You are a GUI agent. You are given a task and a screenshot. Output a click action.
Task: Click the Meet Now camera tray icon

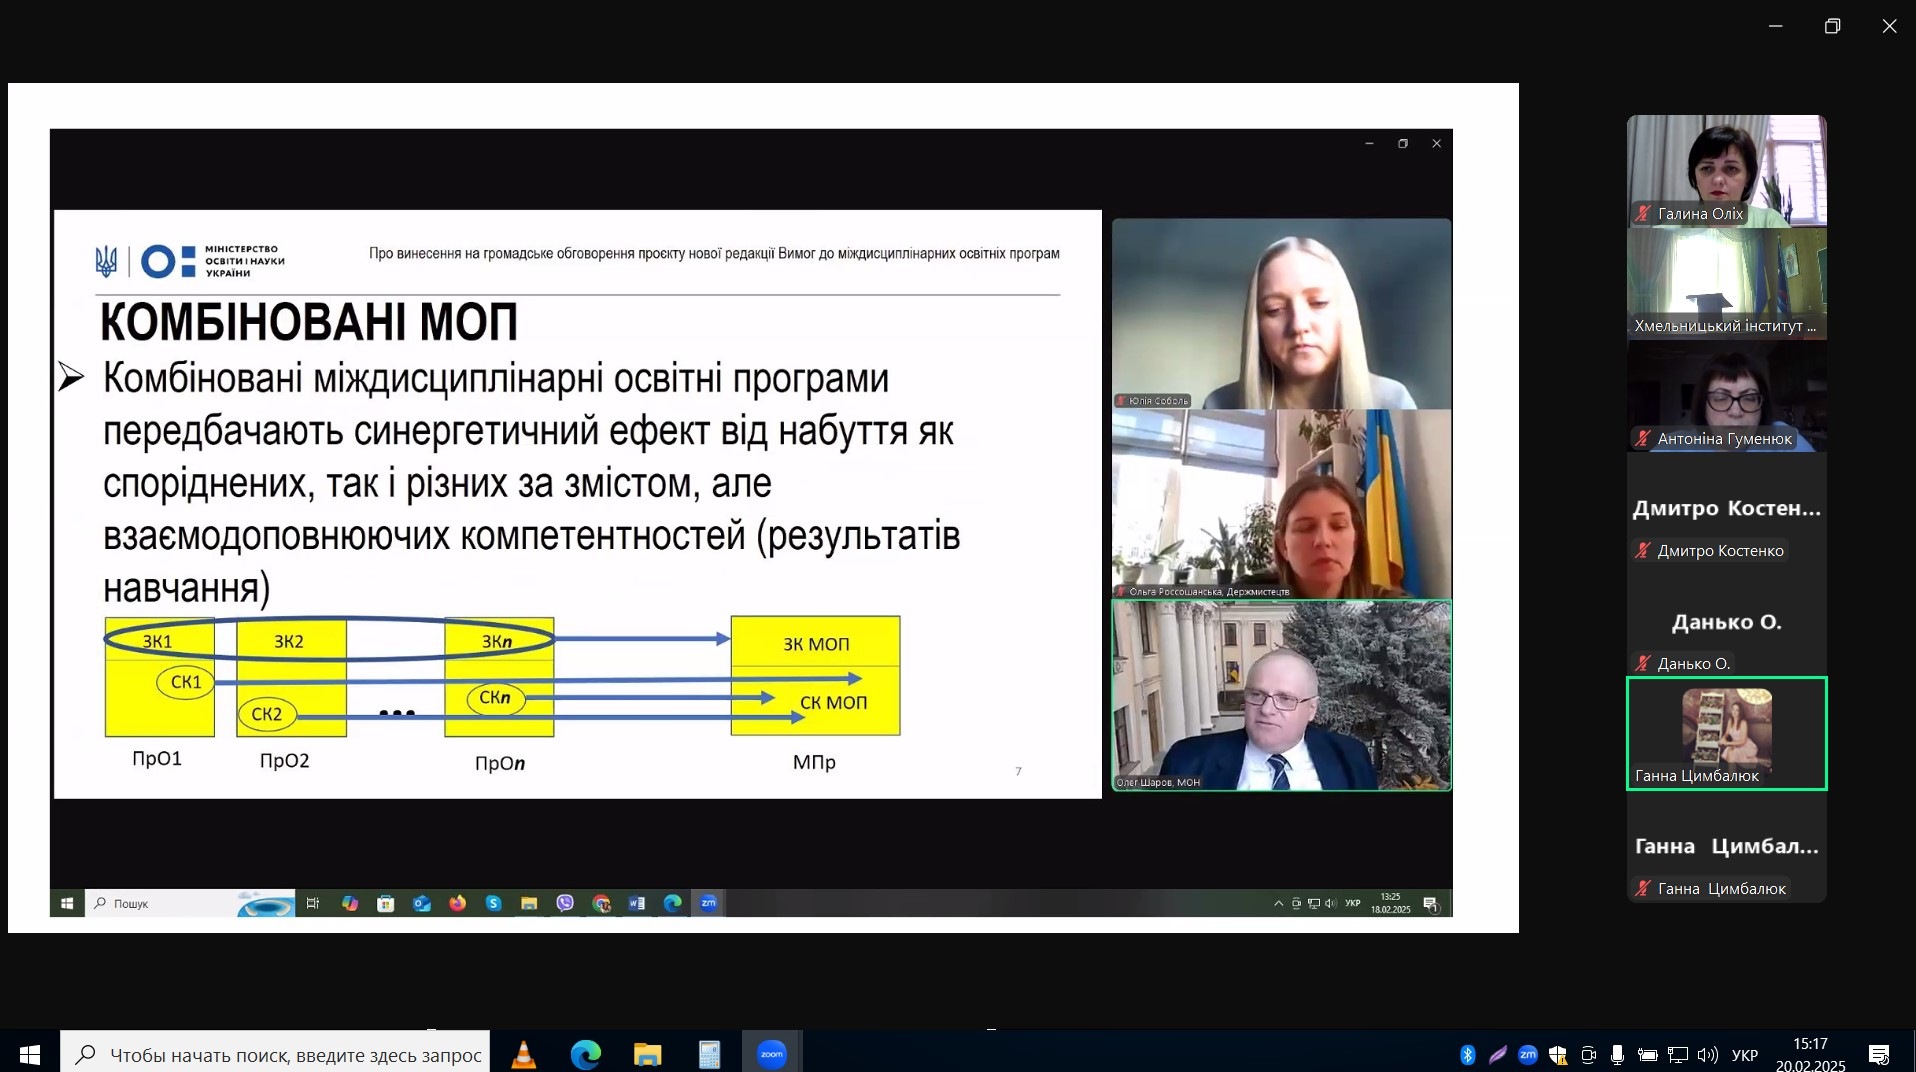(x=1588, y=1055)
